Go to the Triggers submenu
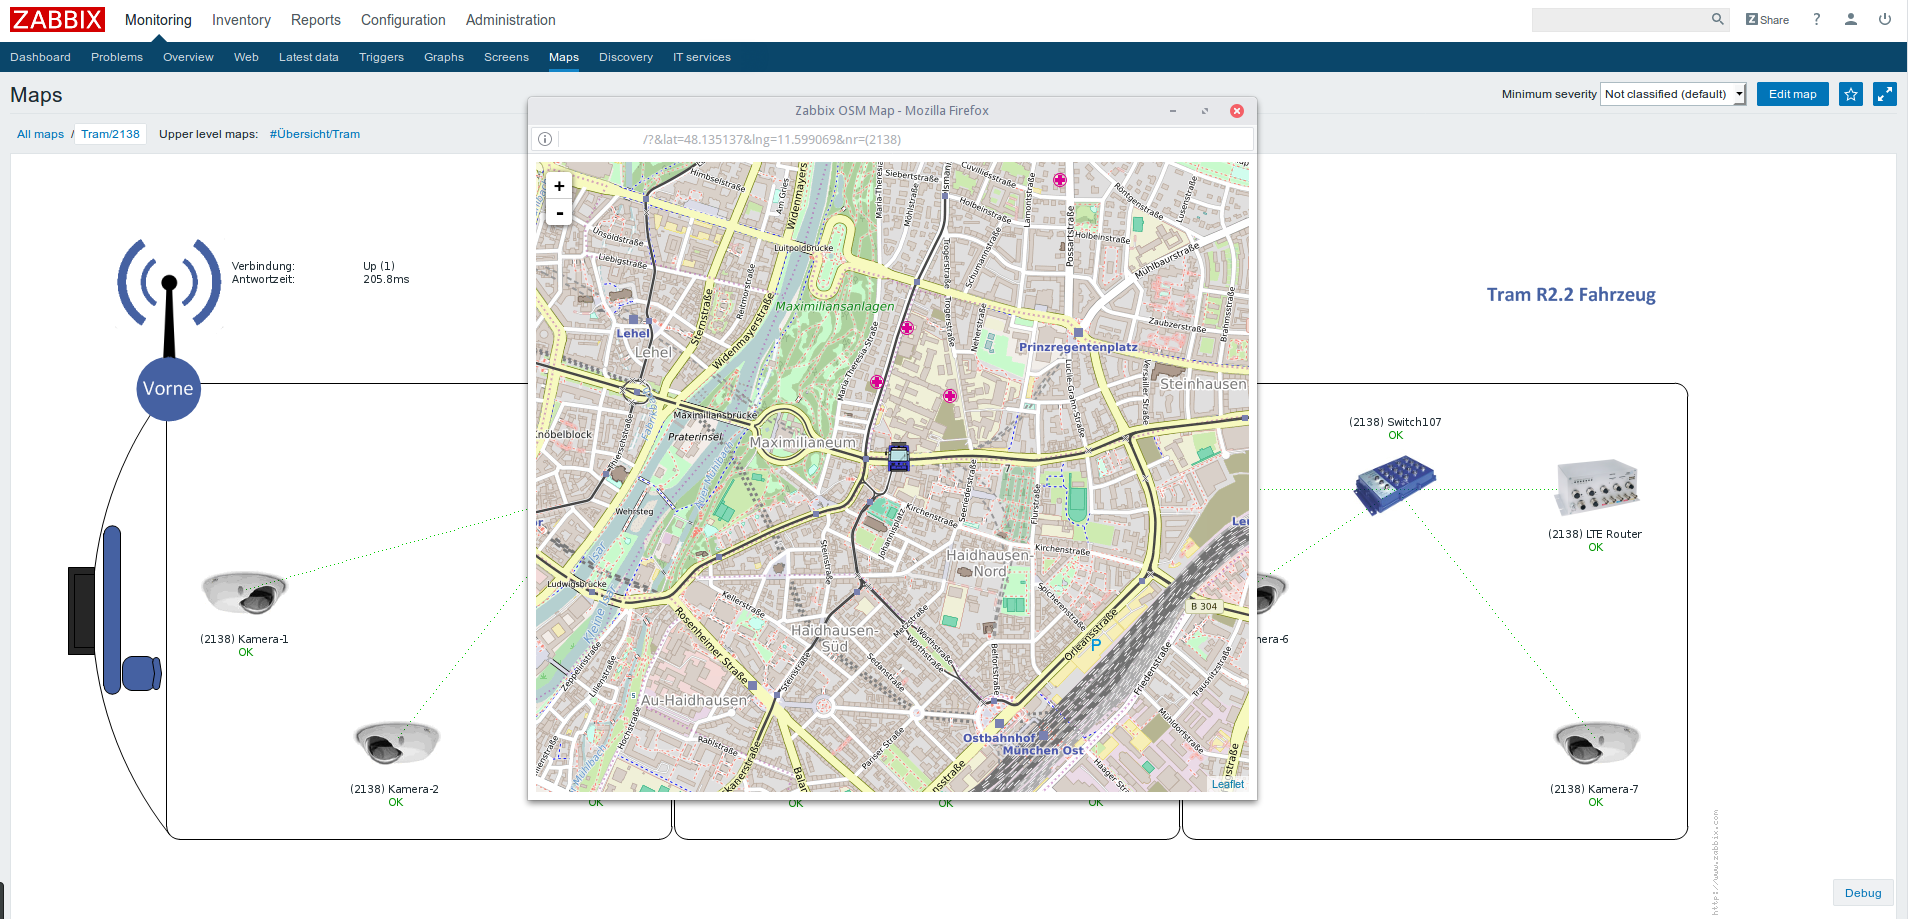 point(381,57)
